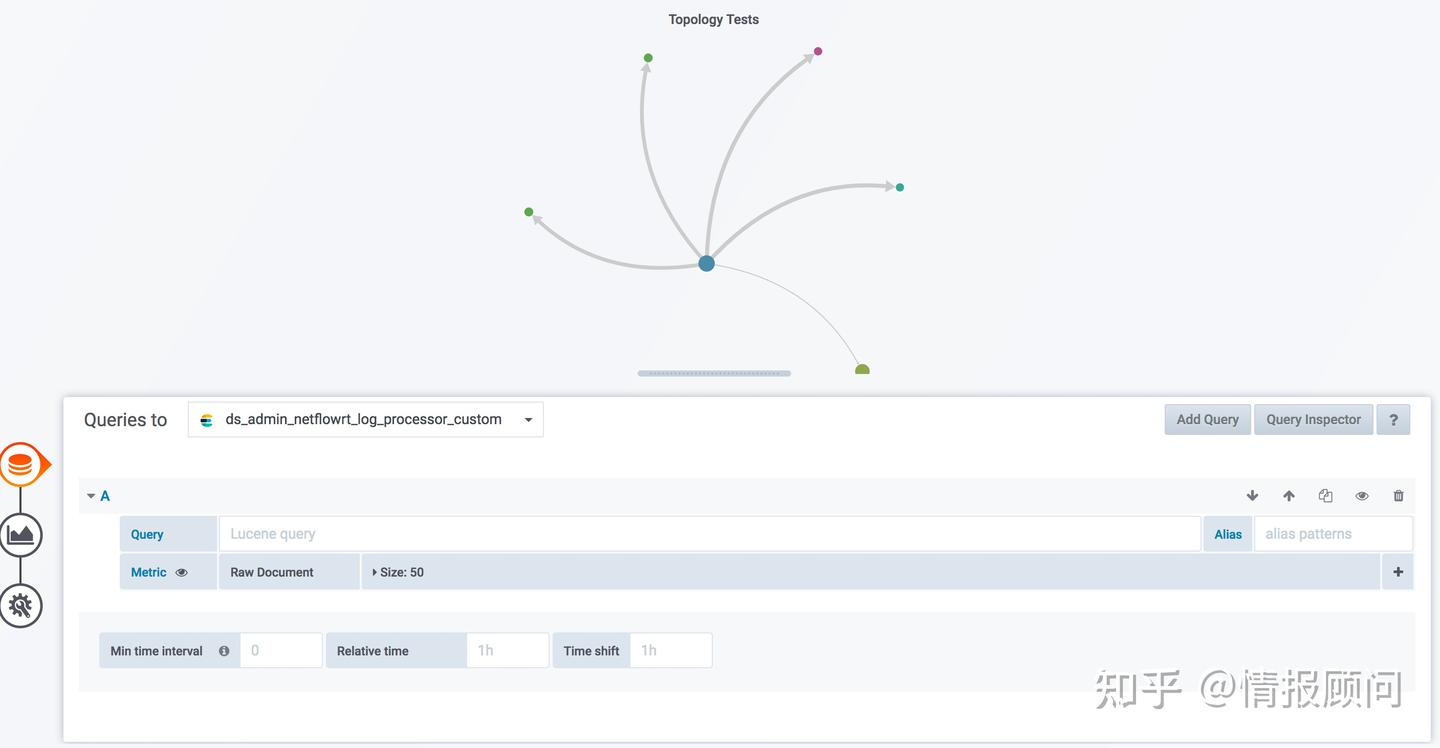1440x748 pixels.
Task: Click the Add Query button
Action: [1207, 420]
